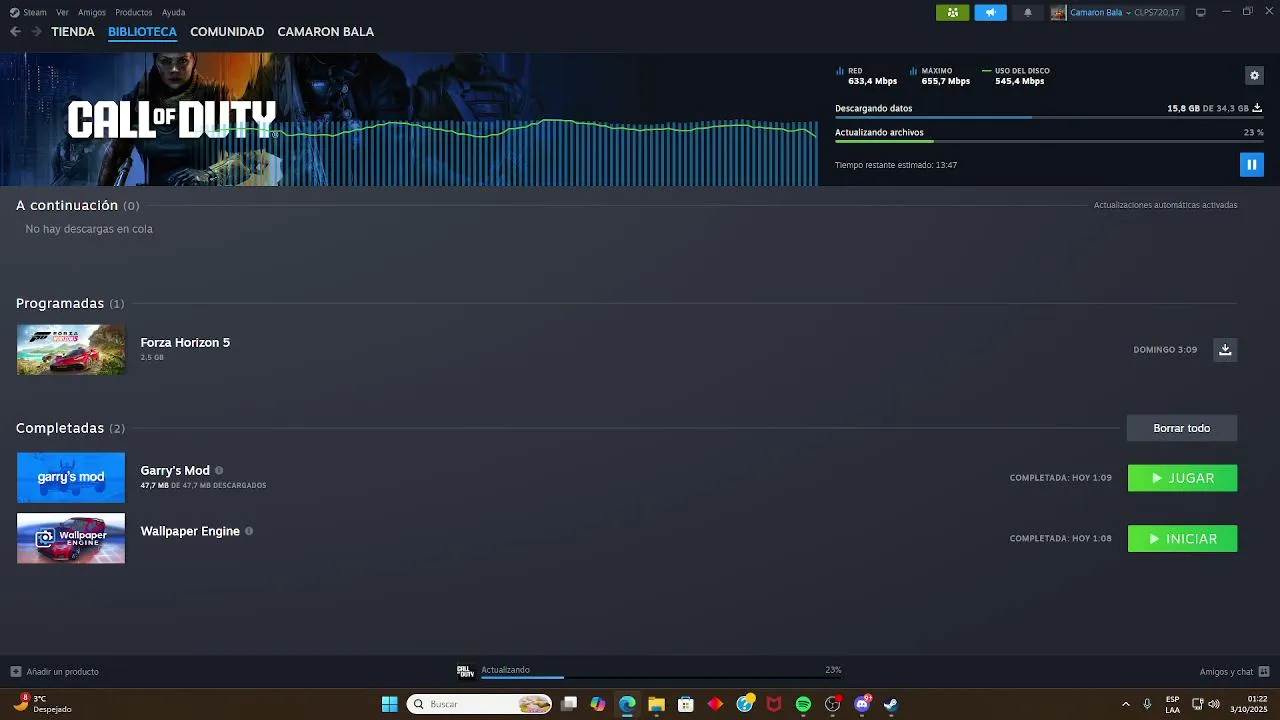Click Borrar todo button
1280x720 pixels.
click(x=1182, y=428)
